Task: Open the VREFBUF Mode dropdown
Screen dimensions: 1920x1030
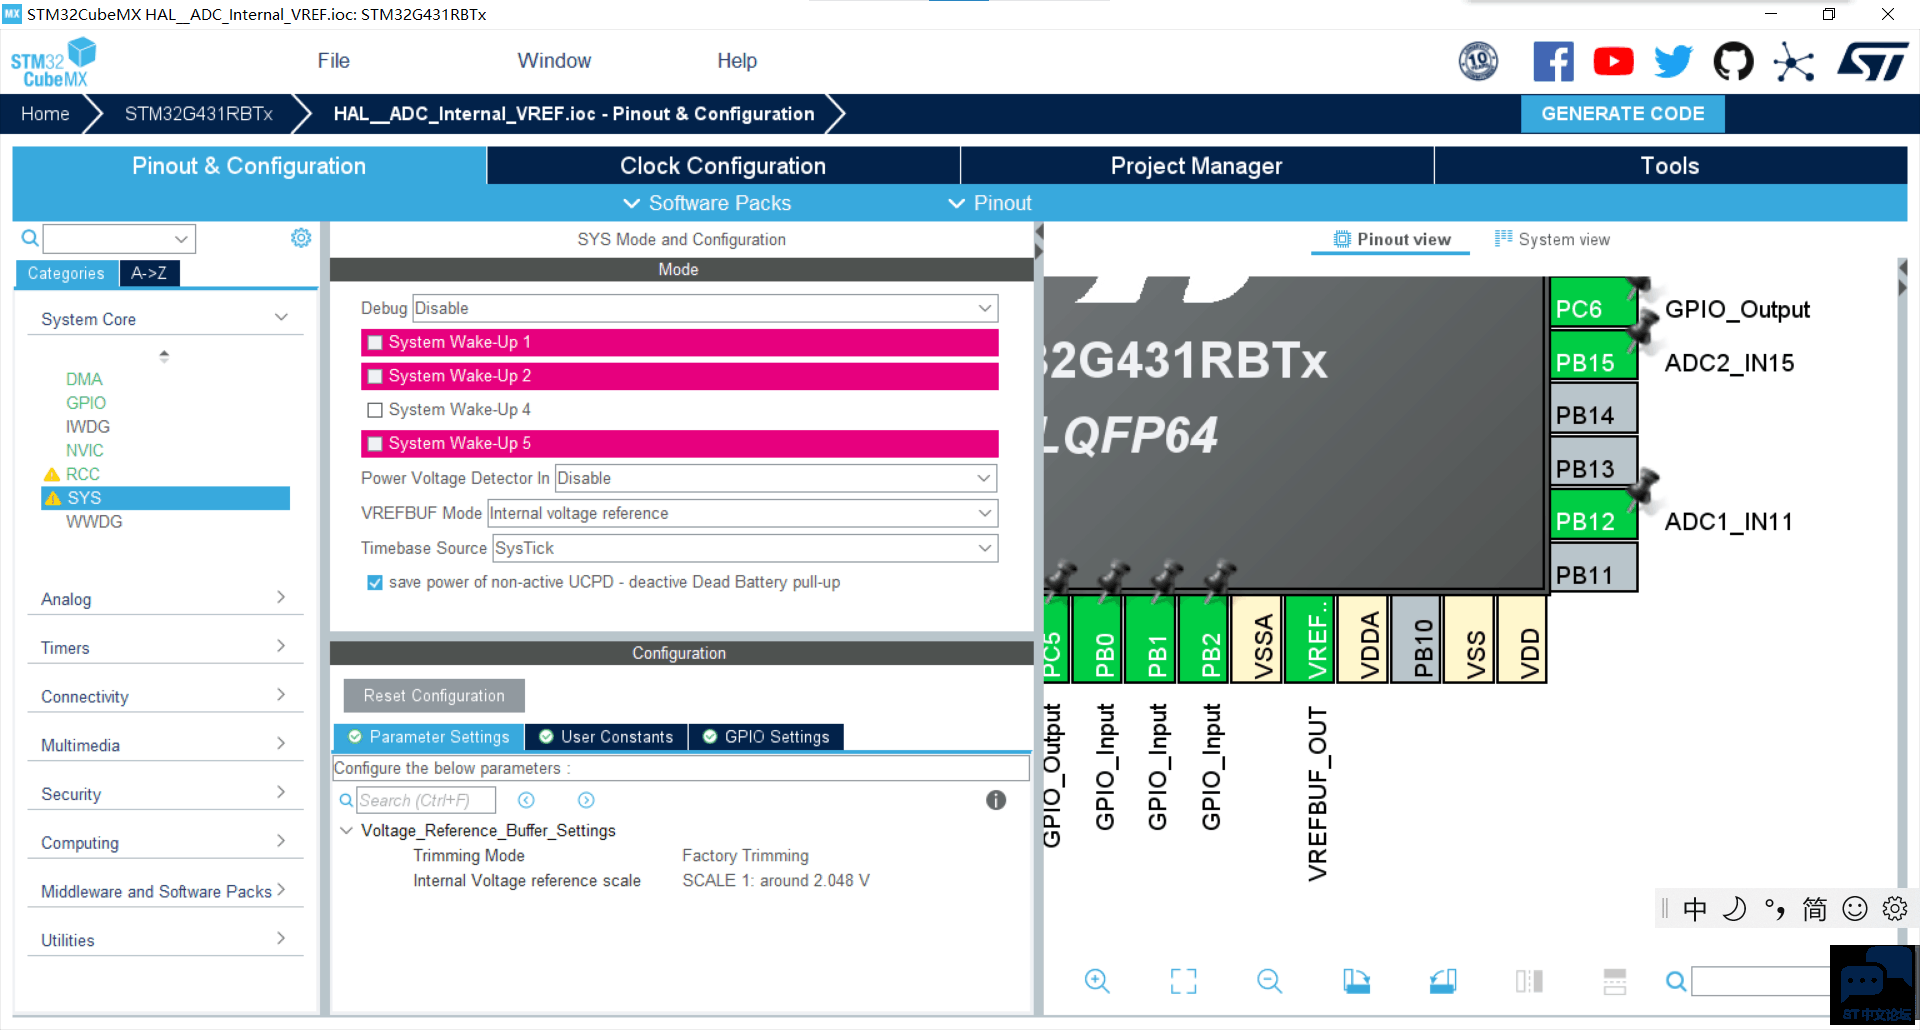Action: (742, 513)
